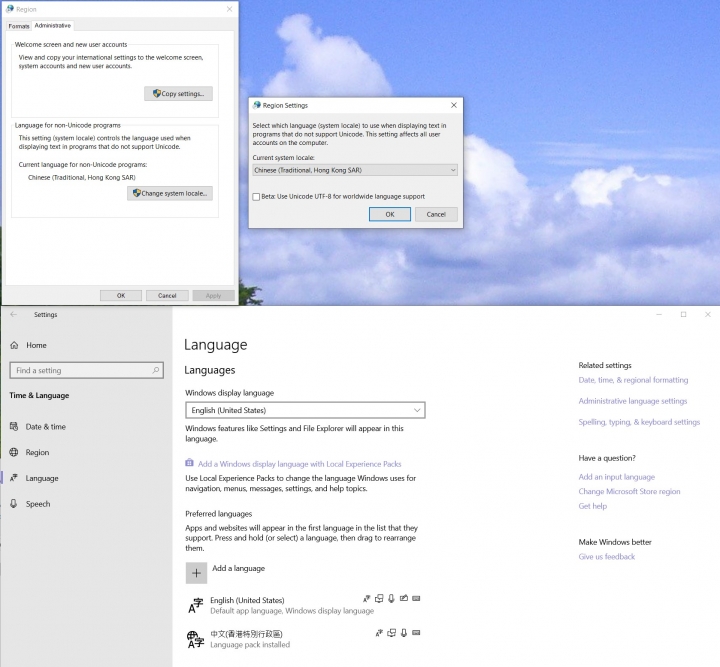Open Speech settings page in sidebar
The image size is (720, 667).
tap(38, 504)
